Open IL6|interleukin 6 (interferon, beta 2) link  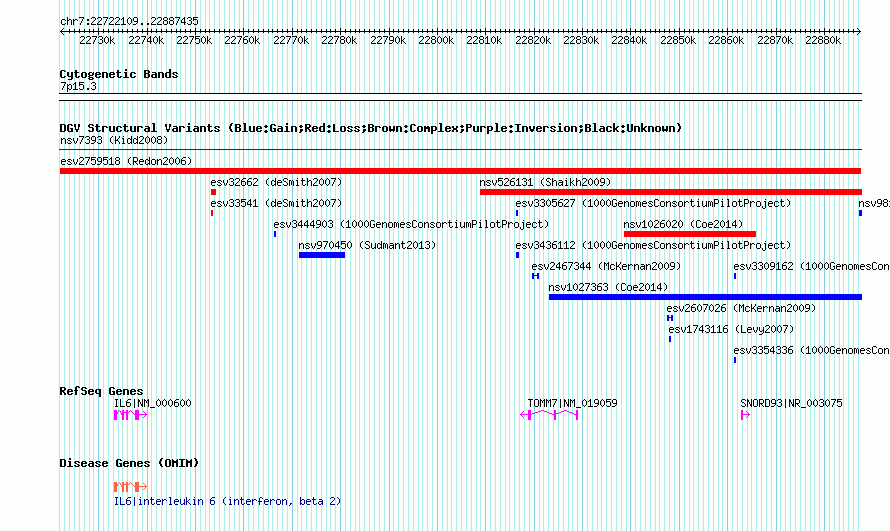click(x=228, y=502)
